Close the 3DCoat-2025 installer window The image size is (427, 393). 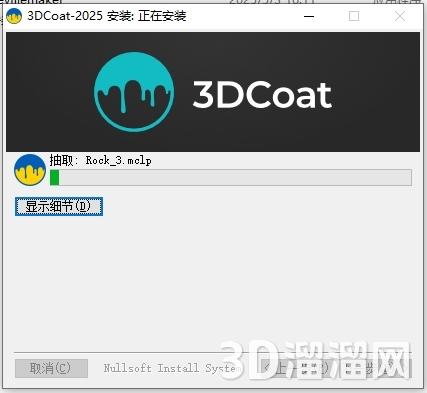(400, 16)
